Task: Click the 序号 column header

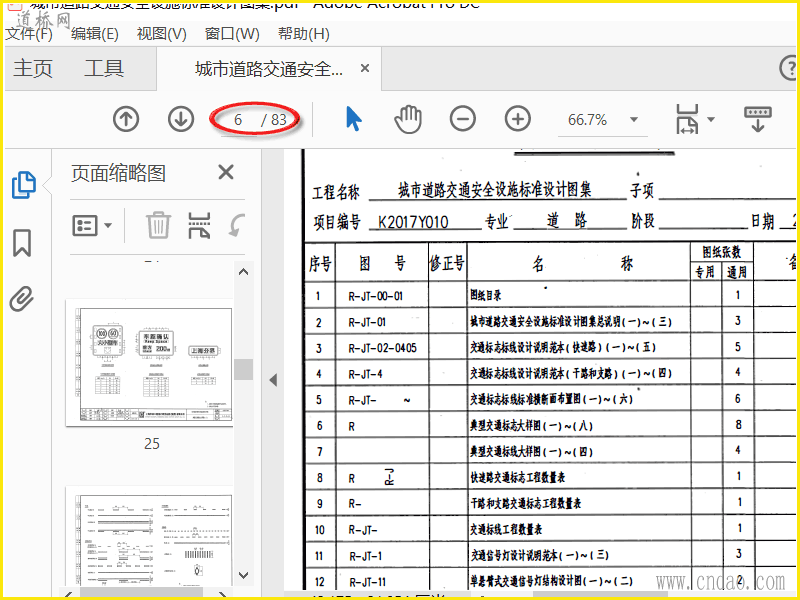Action: [x=320, y=264]
